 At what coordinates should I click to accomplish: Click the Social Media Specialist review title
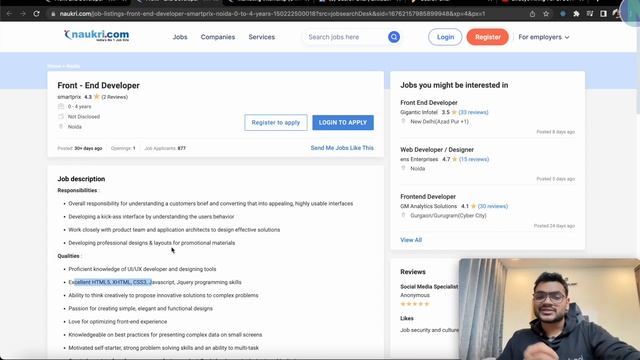coord(429,287)
